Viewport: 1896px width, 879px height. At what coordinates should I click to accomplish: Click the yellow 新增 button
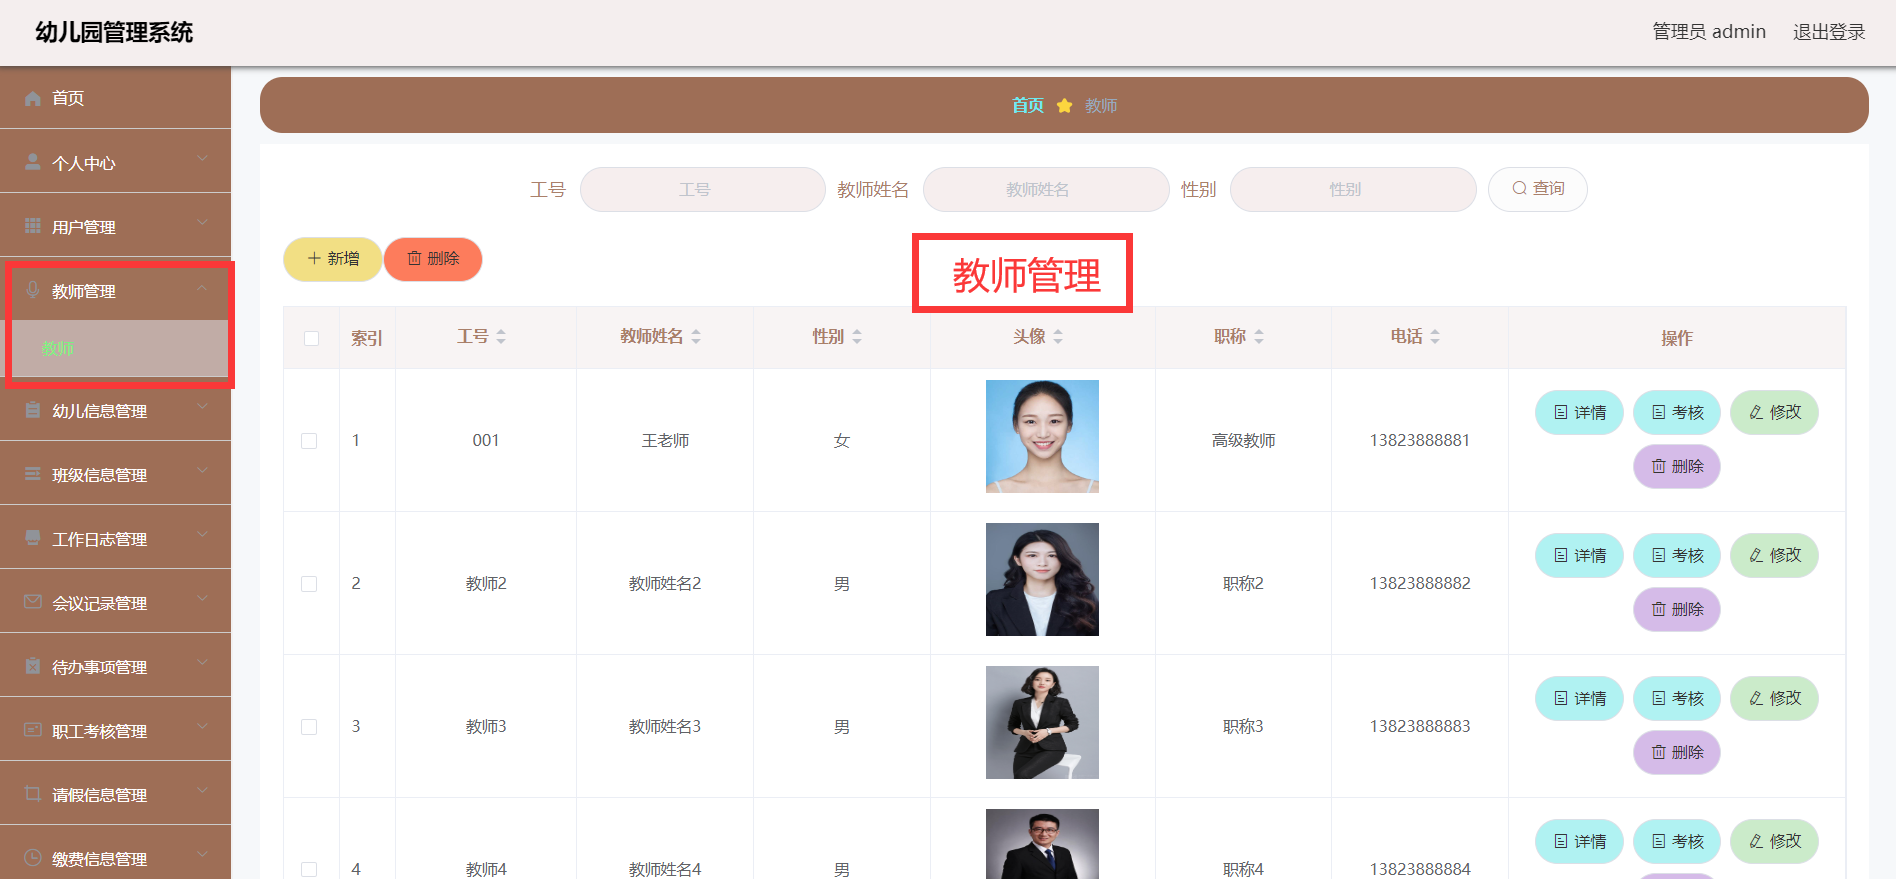(x=333, y=259)
